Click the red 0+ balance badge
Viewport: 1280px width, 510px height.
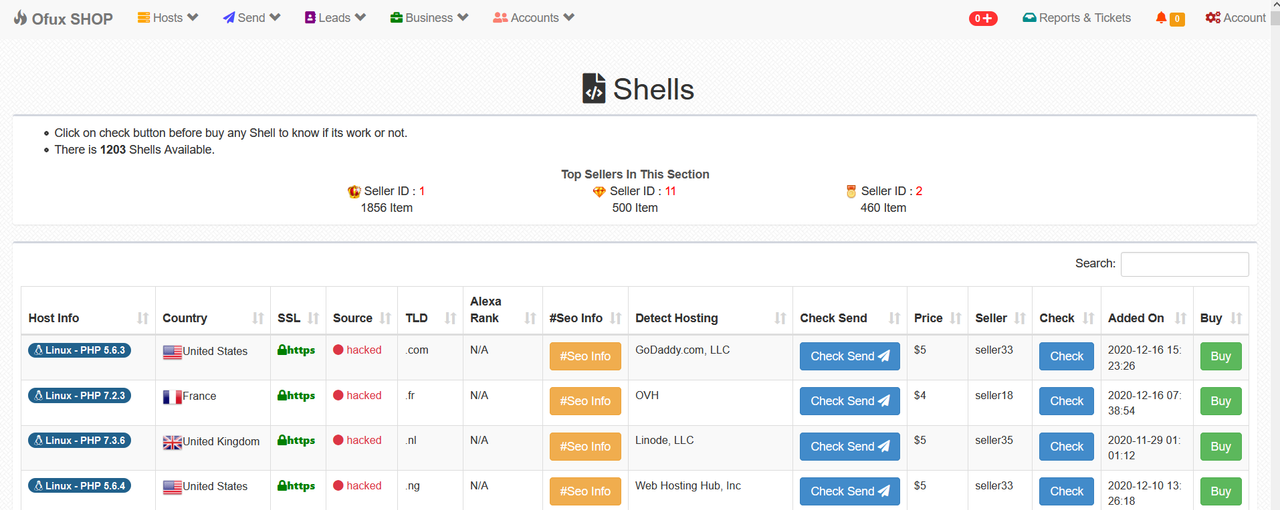(x=983, y=18)
